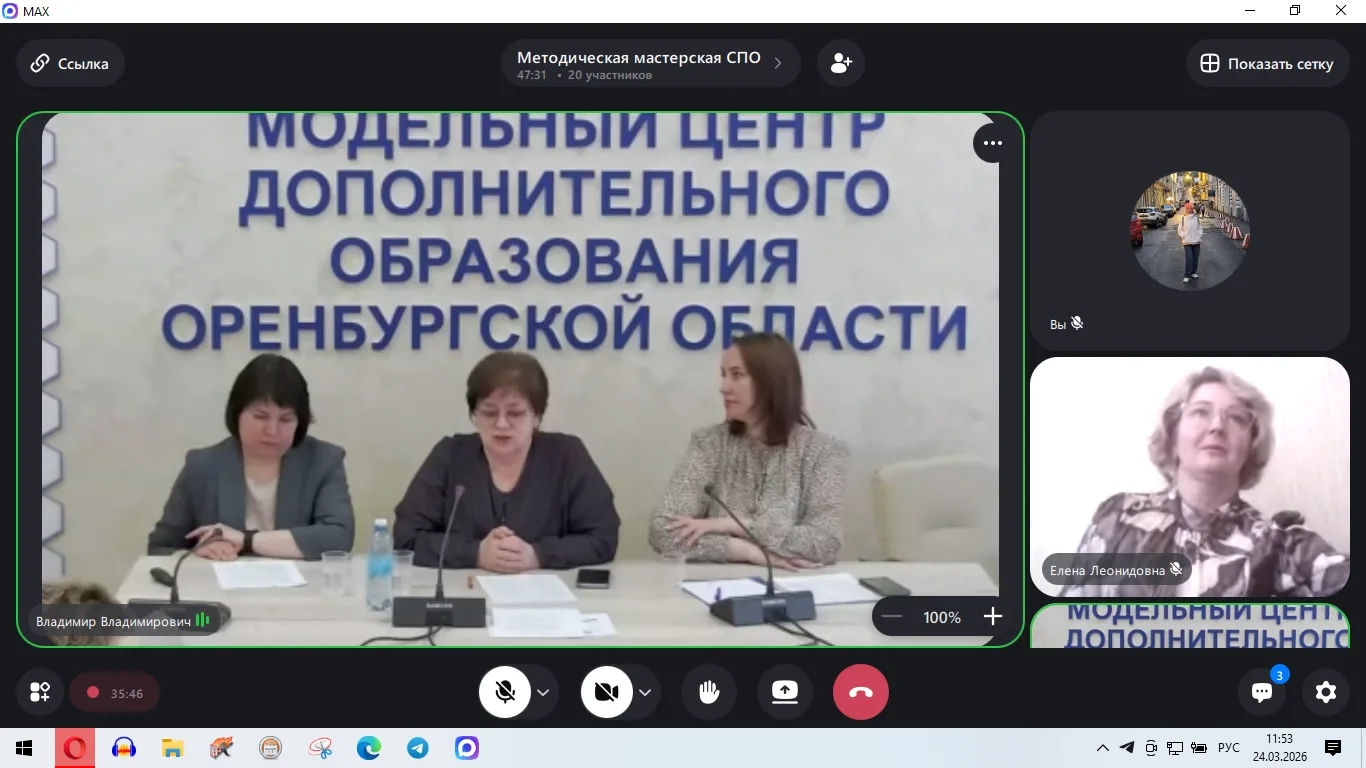Show hidden system tray icons
The width and height of the screenshot is (1366, 768).
coord(1103,748)
